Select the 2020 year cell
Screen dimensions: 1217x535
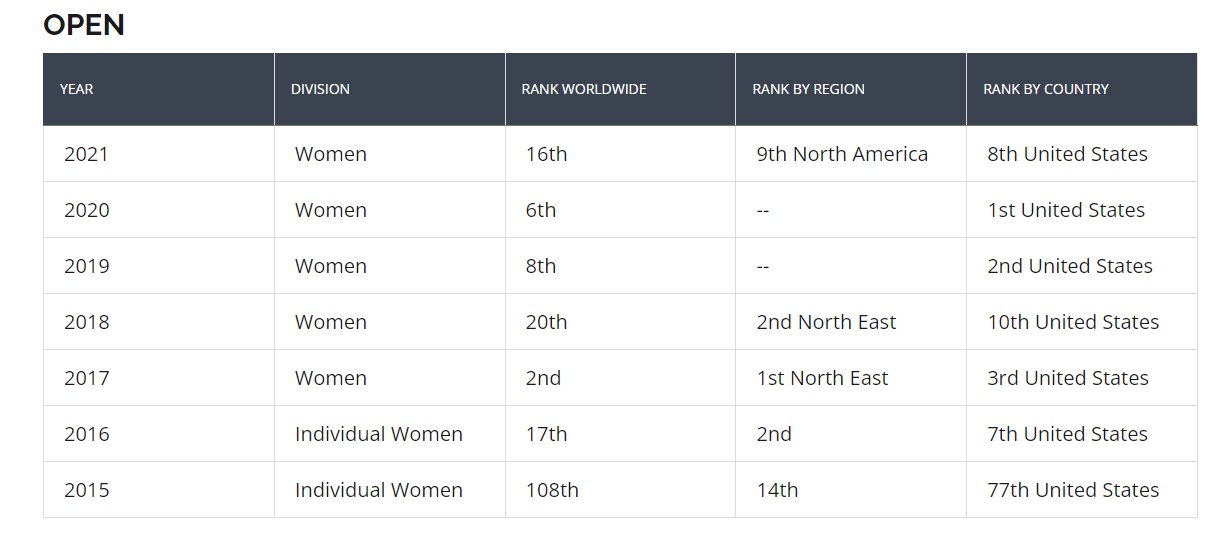[x=86, y=210]
